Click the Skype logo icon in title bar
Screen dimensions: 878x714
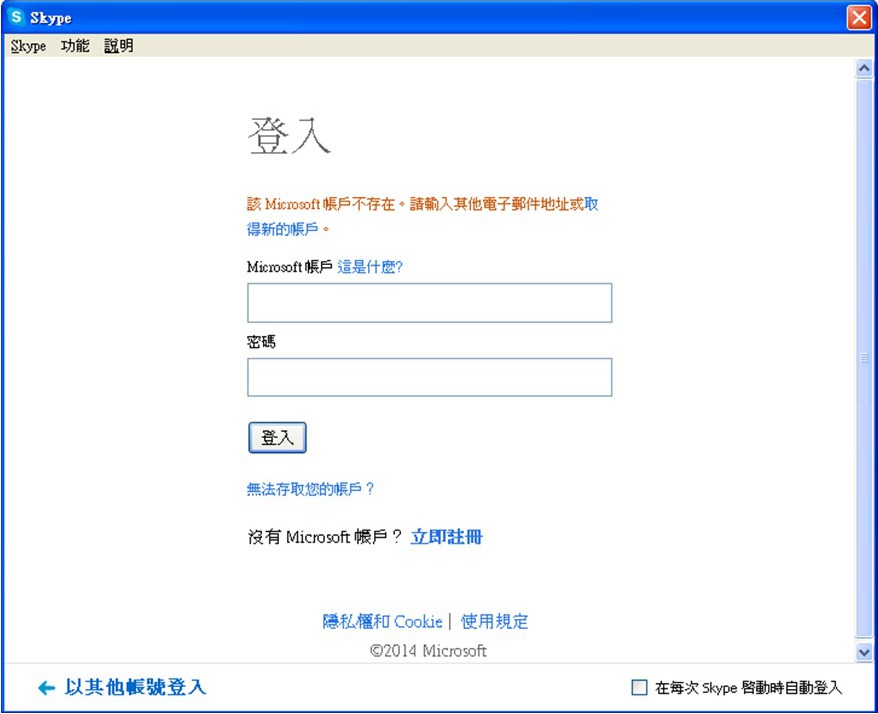point(16,17)
